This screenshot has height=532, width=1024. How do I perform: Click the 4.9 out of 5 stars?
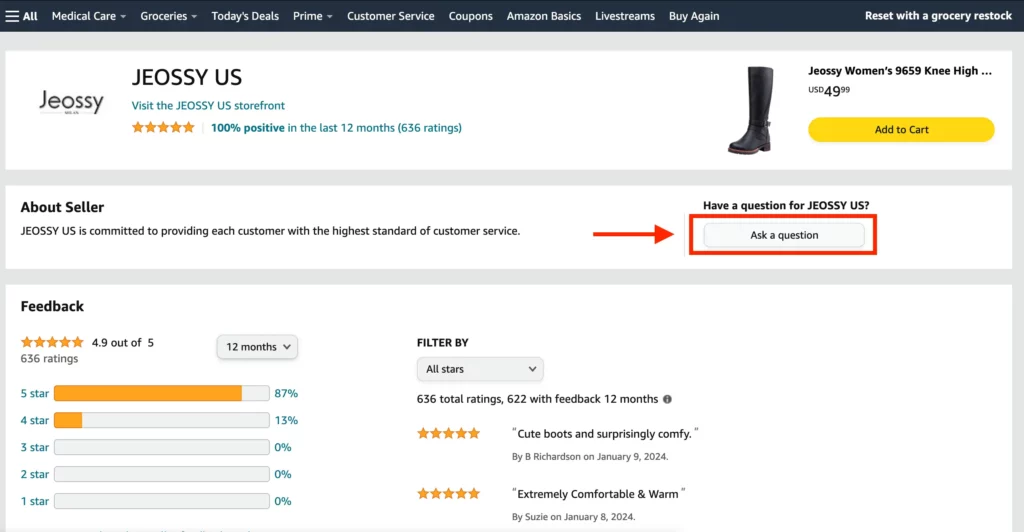pyautogui.click(x=52, y=342)
